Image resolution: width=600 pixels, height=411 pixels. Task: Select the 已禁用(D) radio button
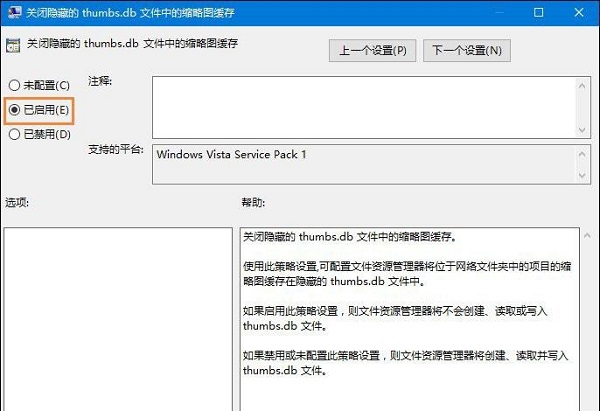click(14, 134)
